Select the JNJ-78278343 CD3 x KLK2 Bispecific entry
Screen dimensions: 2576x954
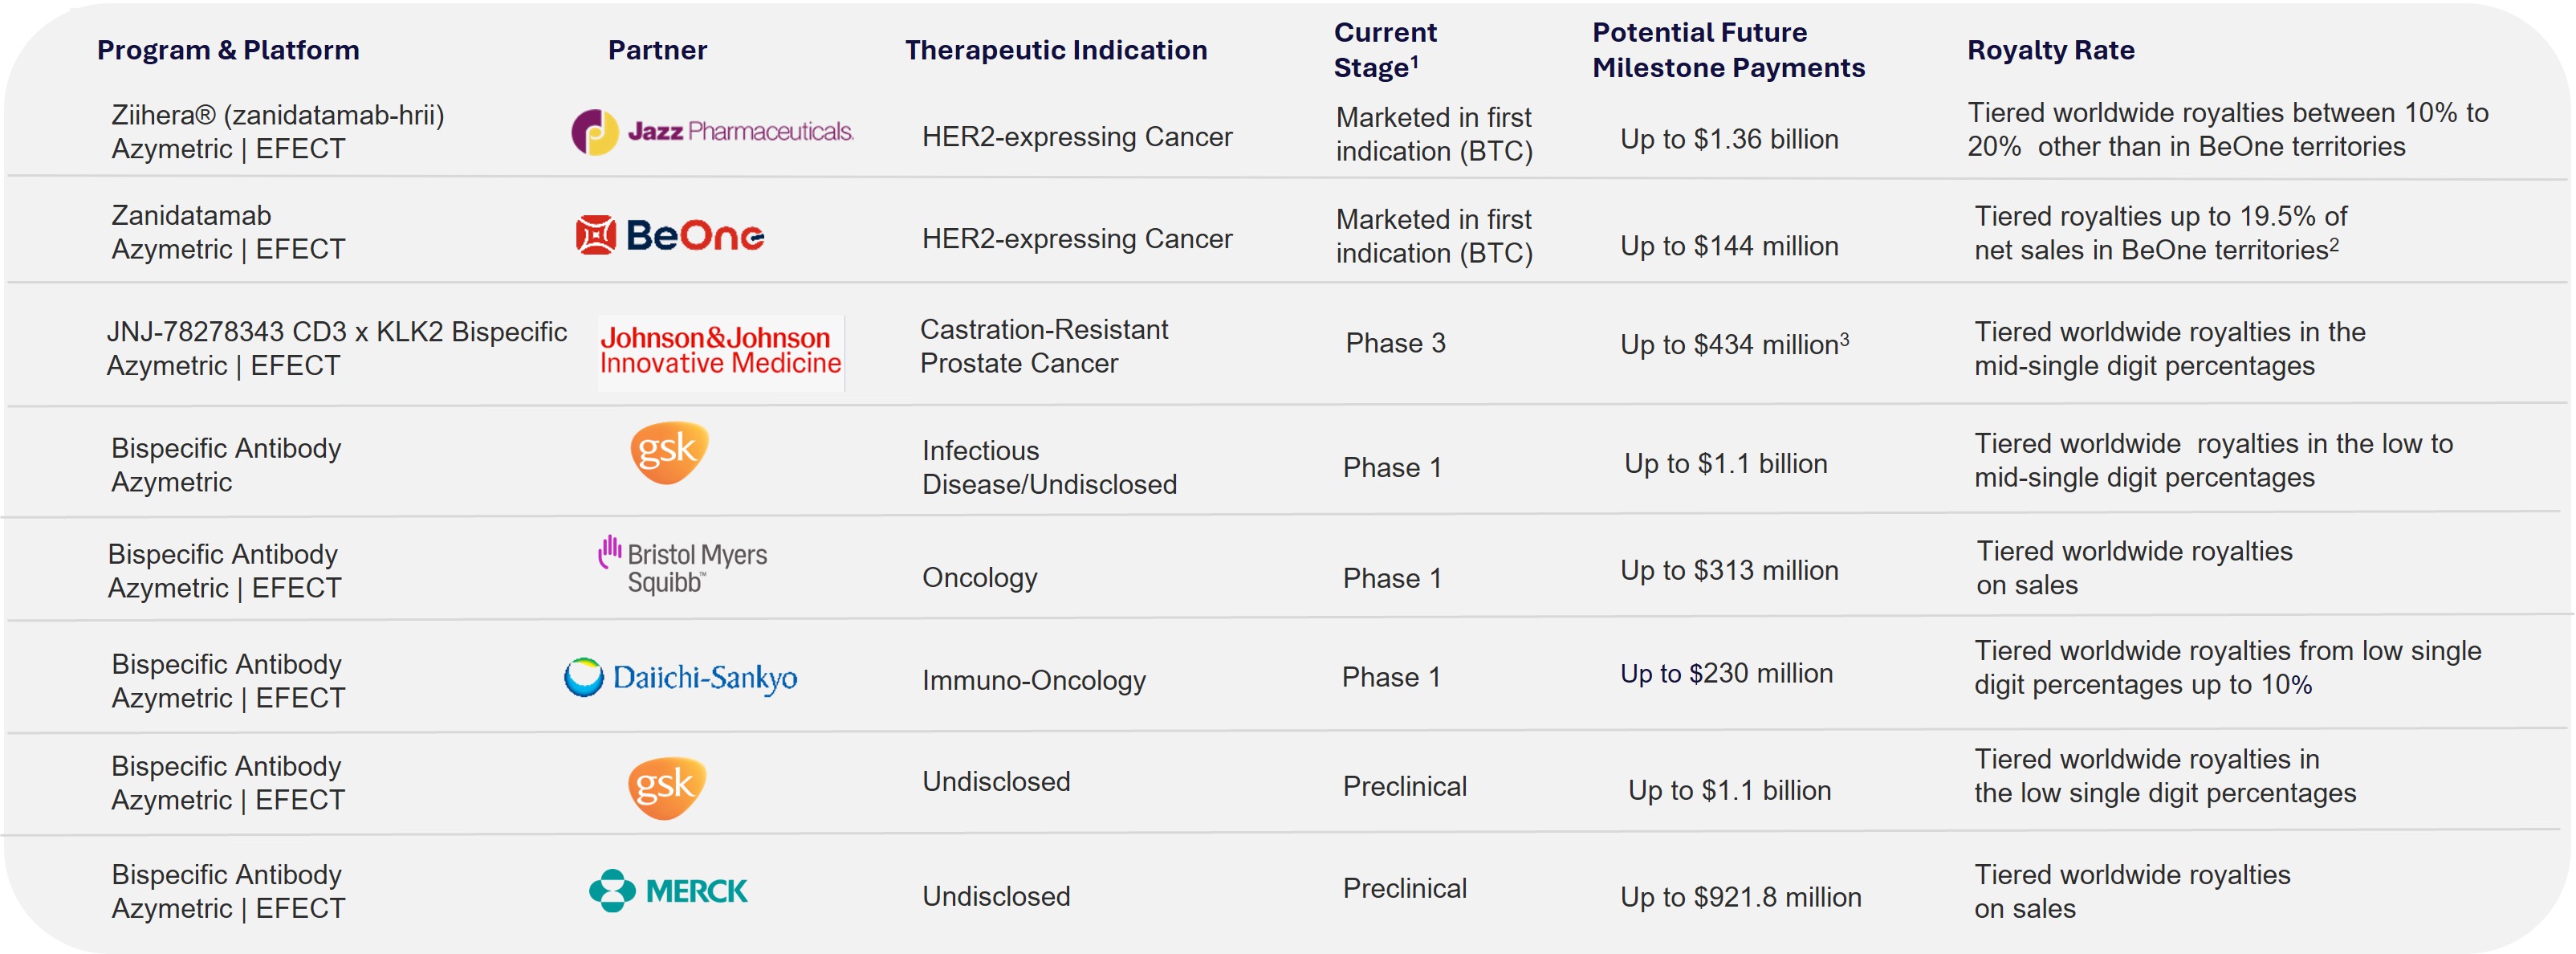(x=336, y=332)
